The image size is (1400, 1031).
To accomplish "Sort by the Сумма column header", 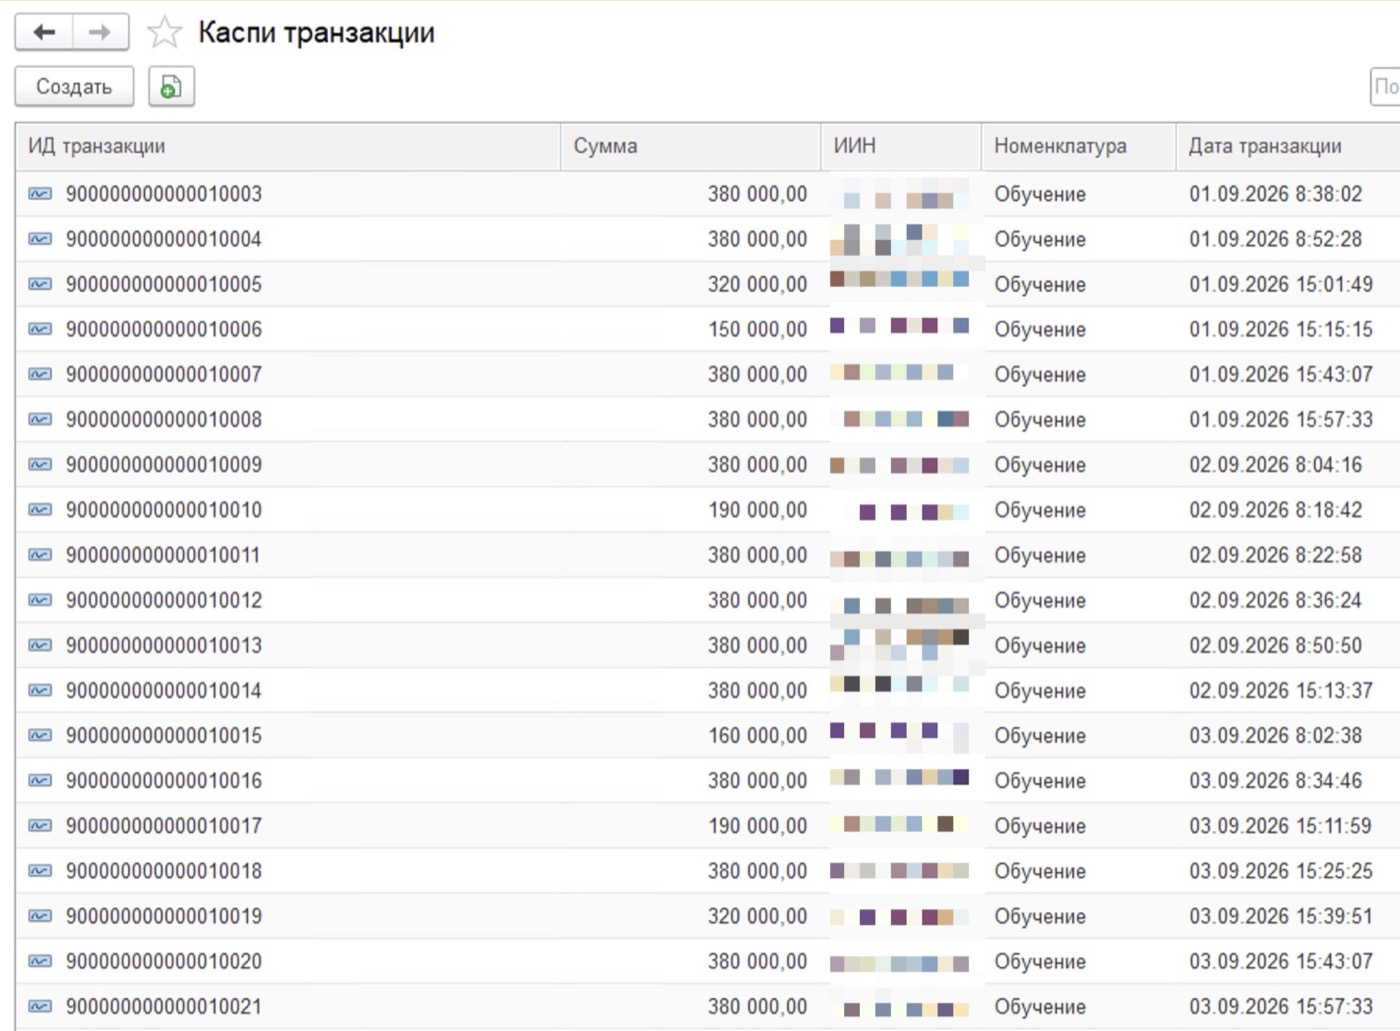I will point(690,146).
